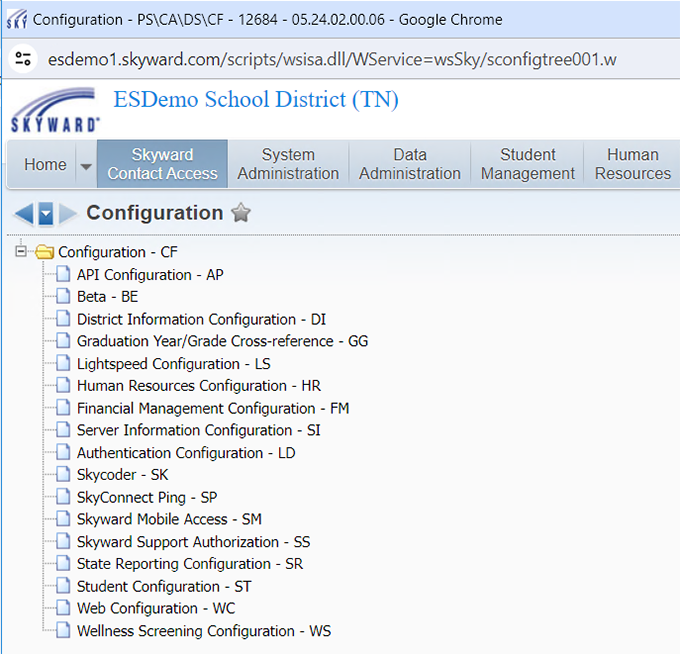Viewport: 680px width, 654px height.
Task: Collapse the Configuration - CF tree node
Action: pos(20,251)
